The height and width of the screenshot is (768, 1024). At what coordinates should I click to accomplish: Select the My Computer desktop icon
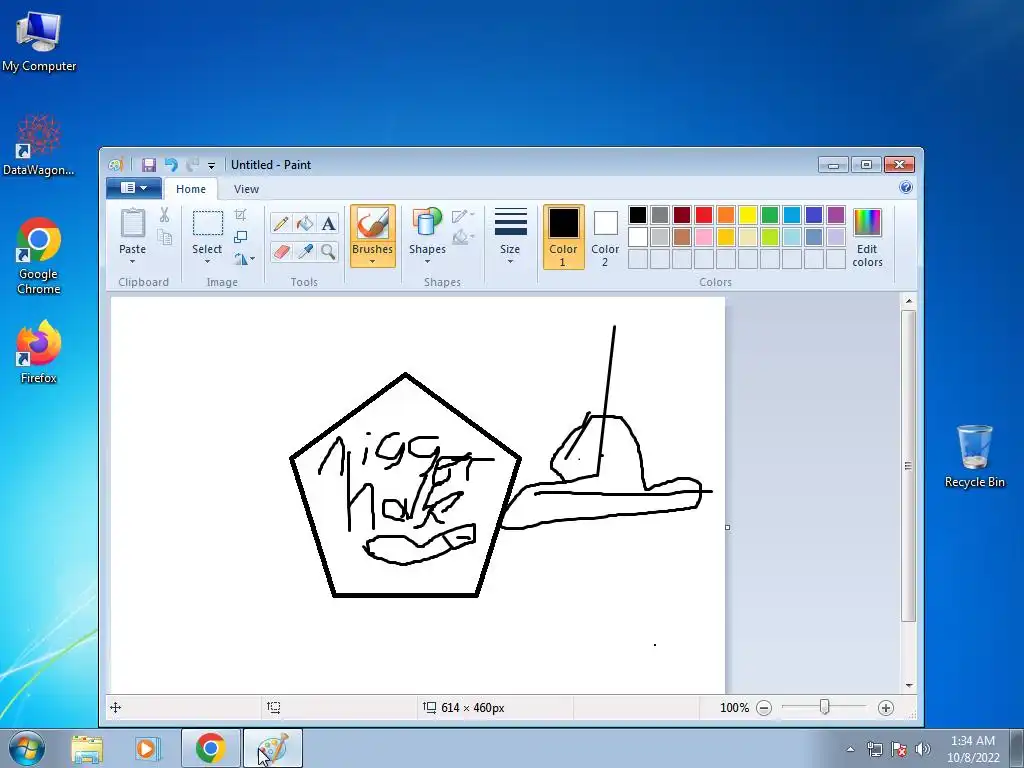(x=39, y=40)
